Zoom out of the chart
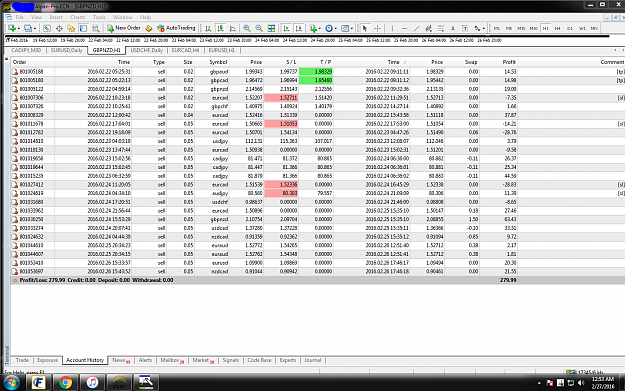625x391 pixels. coord(259,28)
